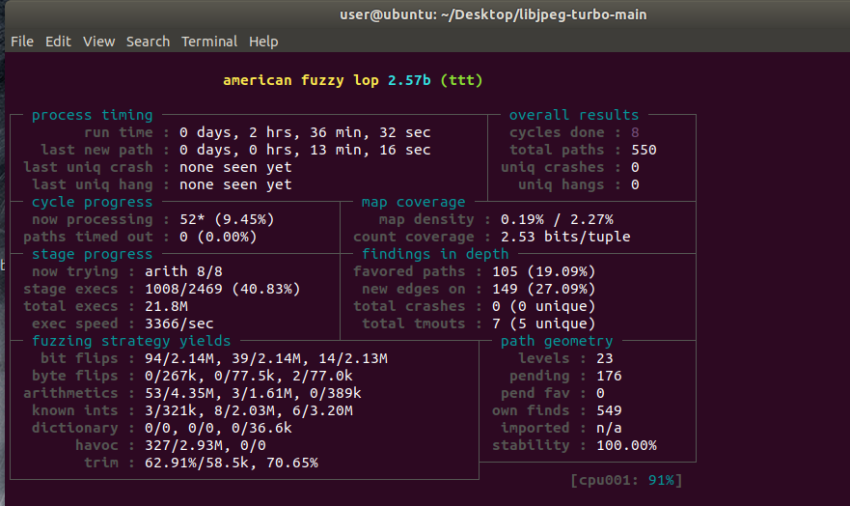Click paths timed out value '0 (0.00%)'

point(218,236)
